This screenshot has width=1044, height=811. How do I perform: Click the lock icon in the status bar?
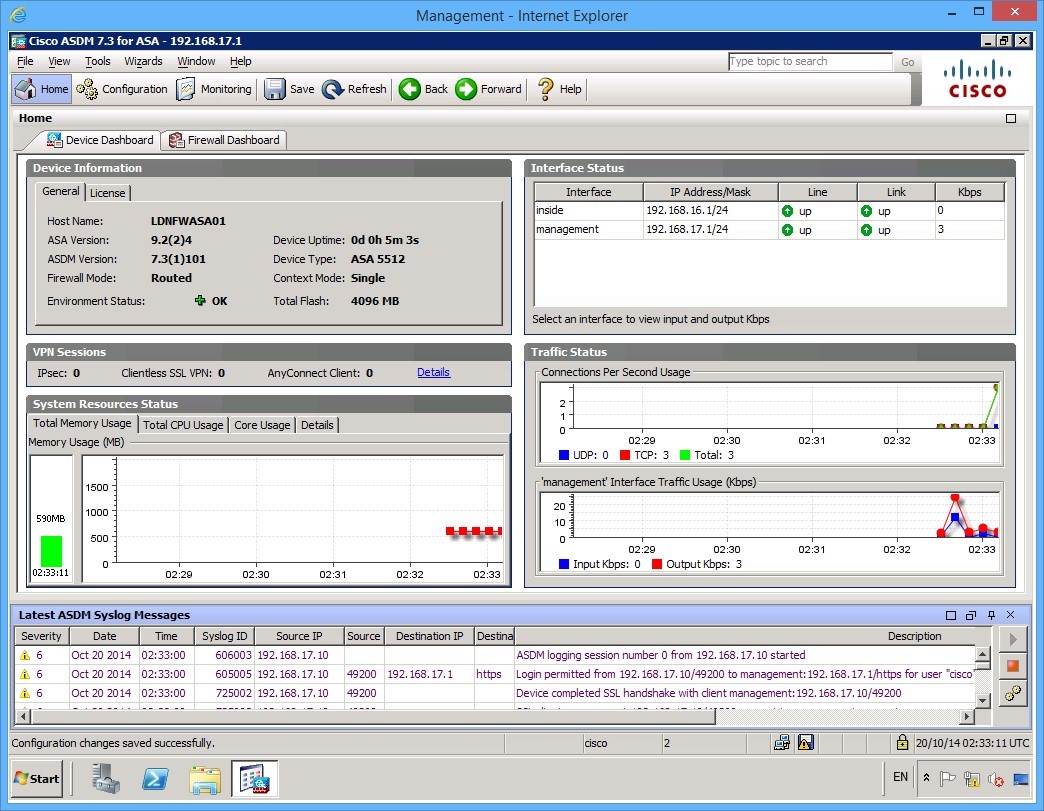pyautogui.click(x=903, y=741)
